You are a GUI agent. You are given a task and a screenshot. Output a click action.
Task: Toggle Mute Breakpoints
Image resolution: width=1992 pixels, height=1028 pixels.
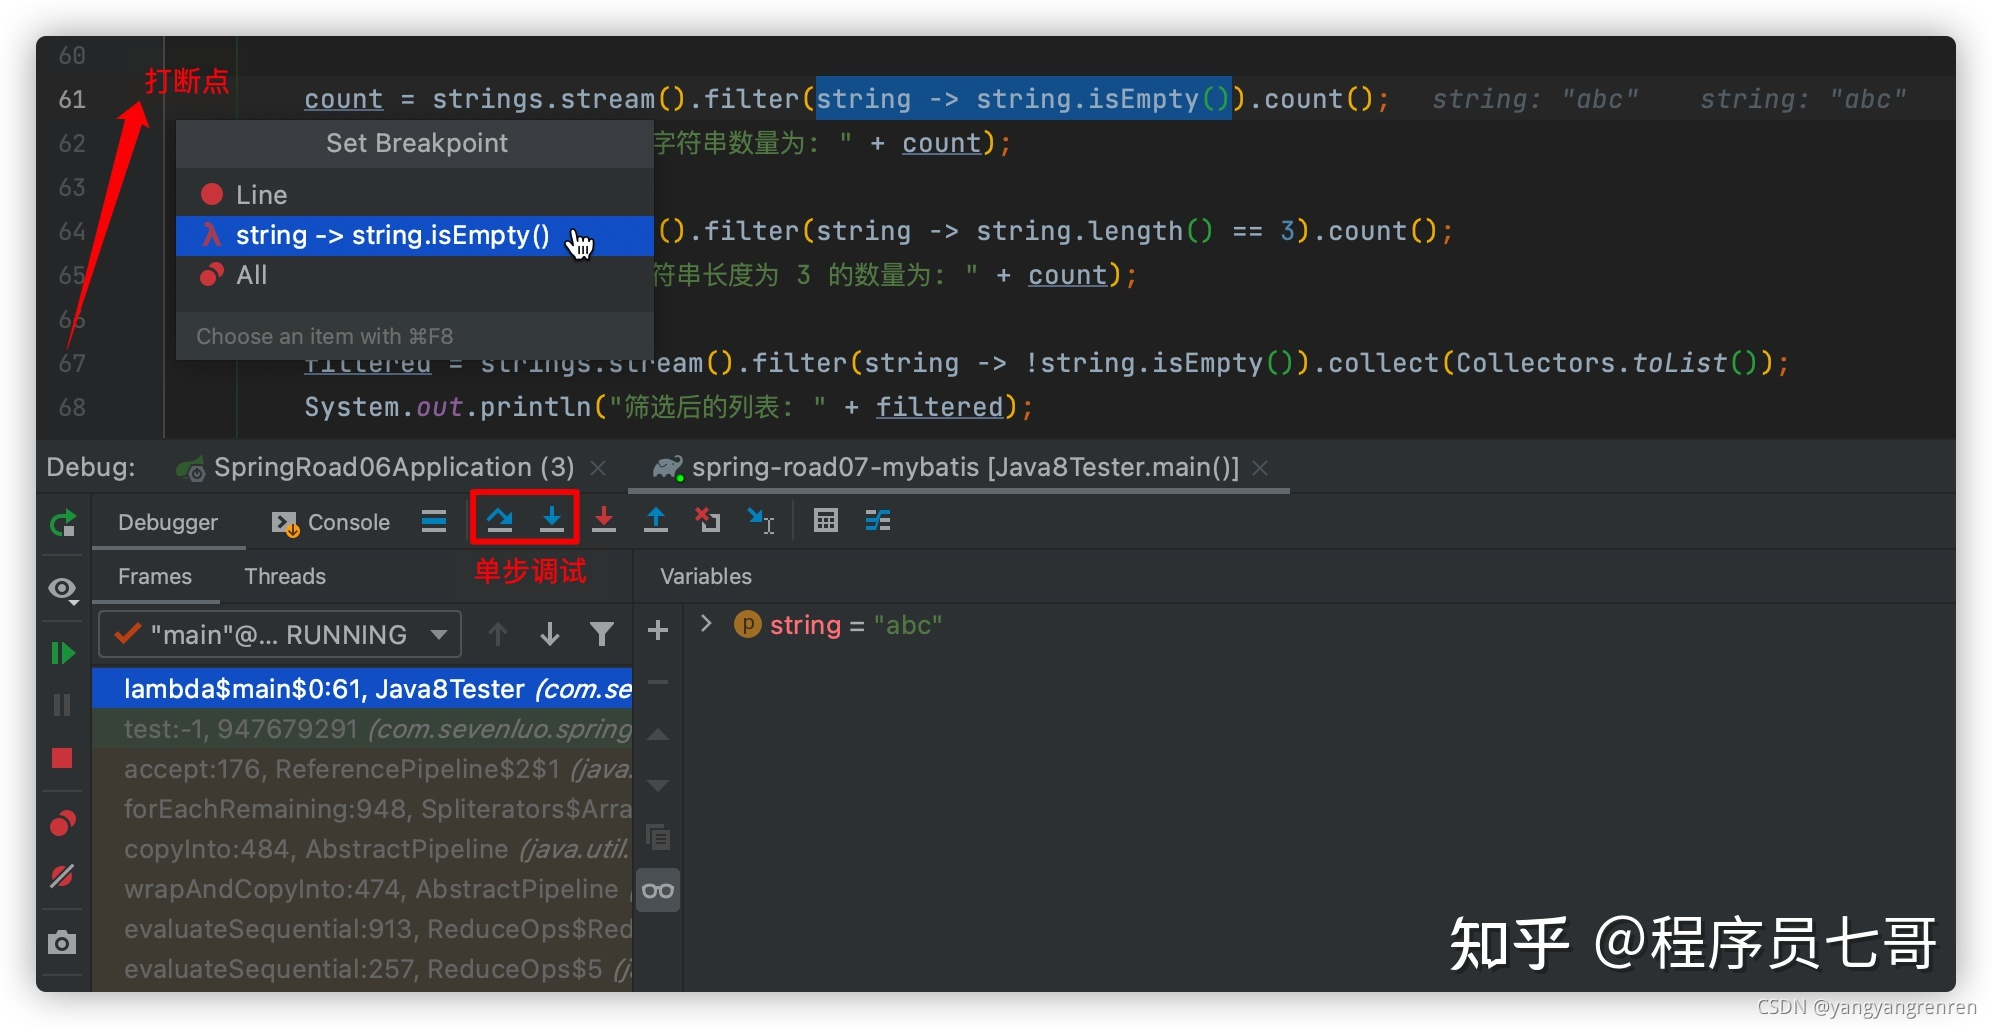click(x=62, y=876)
